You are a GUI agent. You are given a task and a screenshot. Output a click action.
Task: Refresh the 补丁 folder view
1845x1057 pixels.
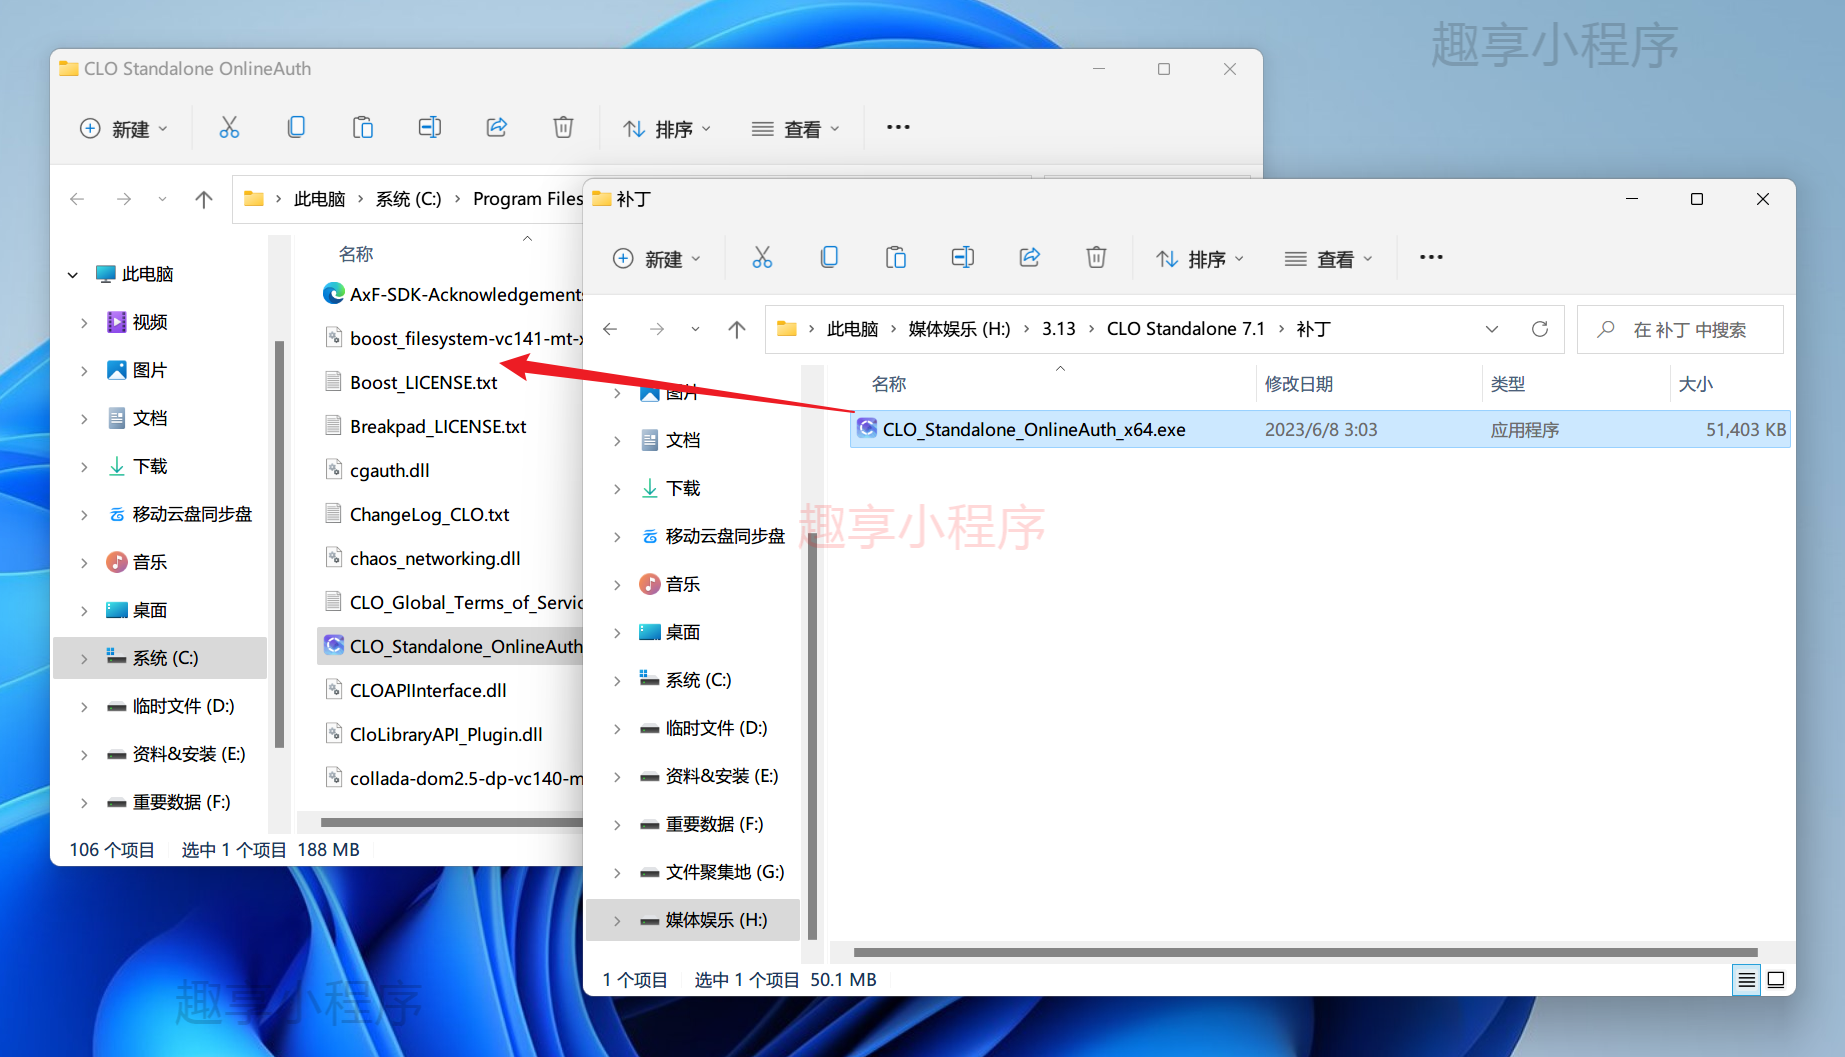pyautogui.click(x=1540, y=329)
